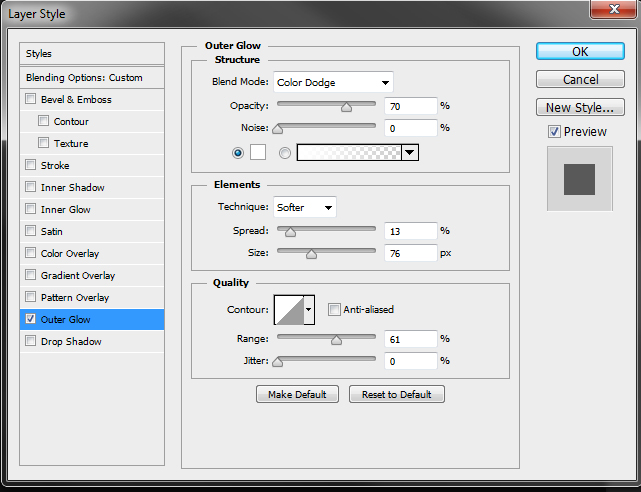The height and width of the screenshot is (492, 641).
Task: Click the Opacity slider handle
Action: (x=346, y=106)
